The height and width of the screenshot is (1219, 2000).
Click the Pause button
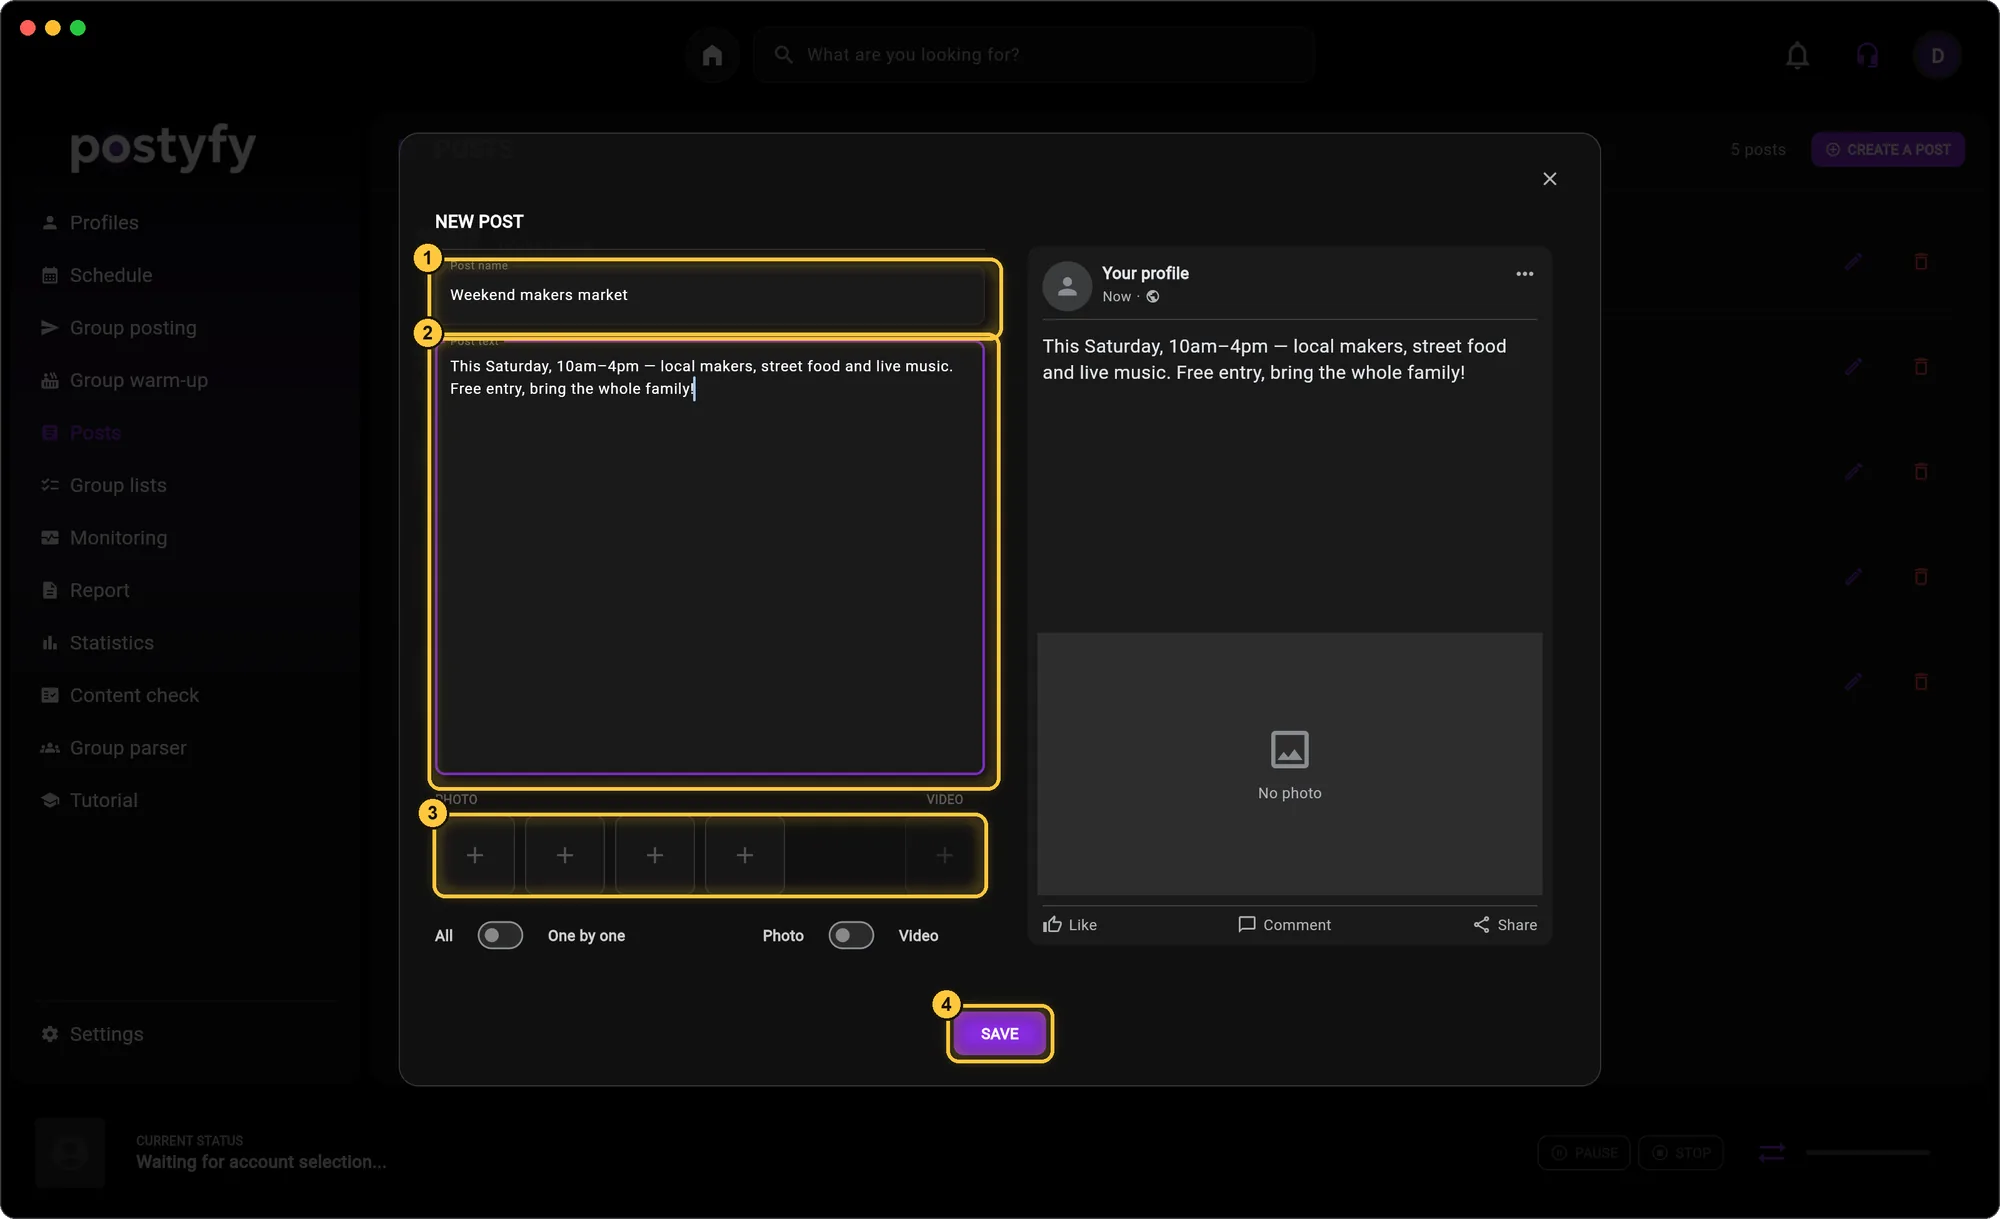point(1584,1153)
